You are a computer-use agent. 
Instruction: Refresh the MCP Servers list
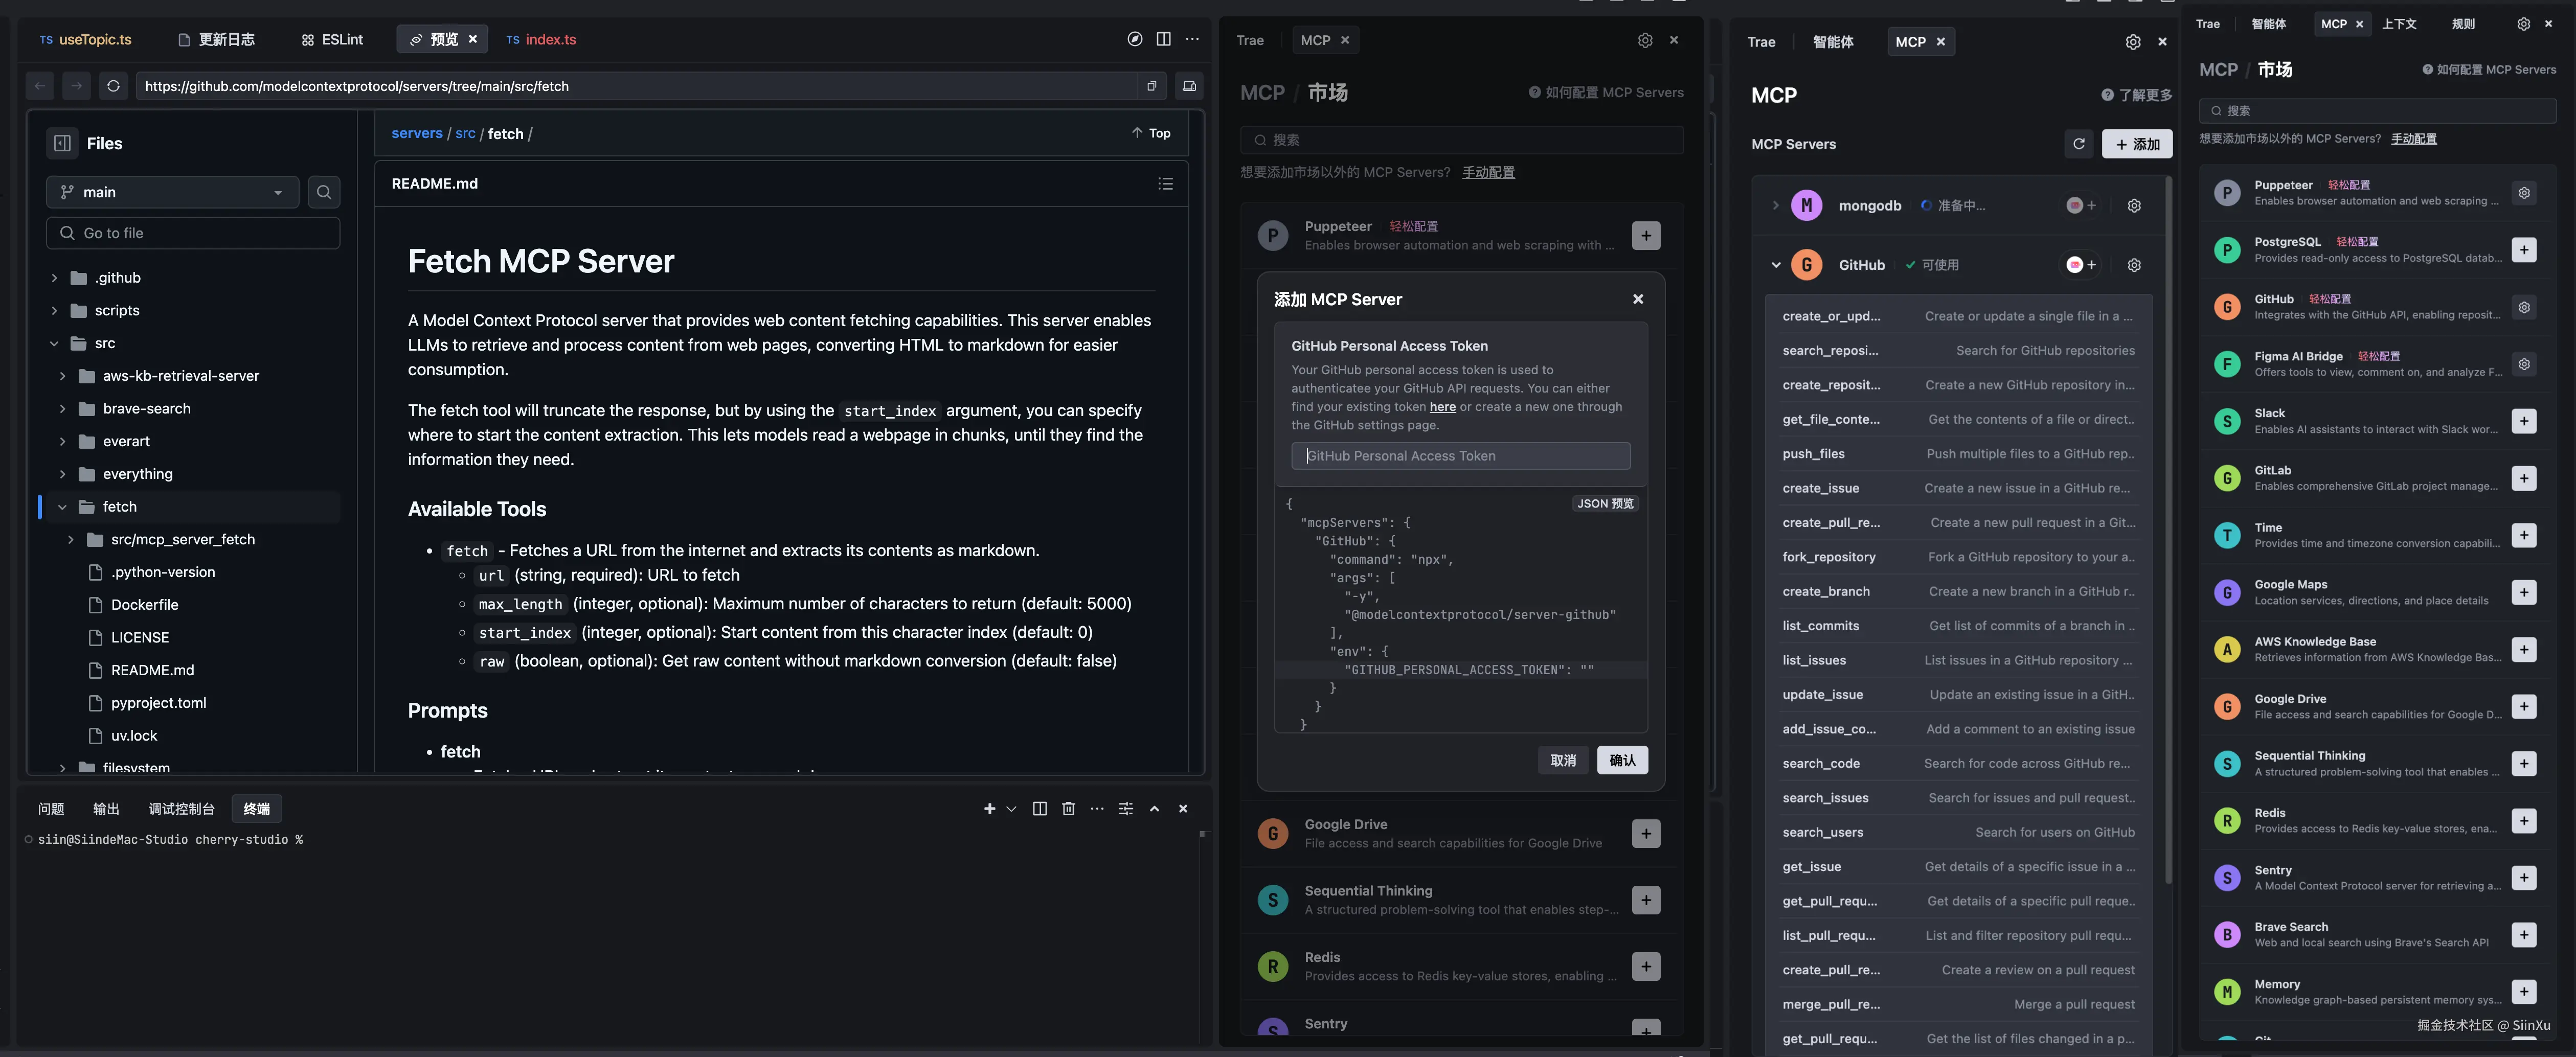2078,144
